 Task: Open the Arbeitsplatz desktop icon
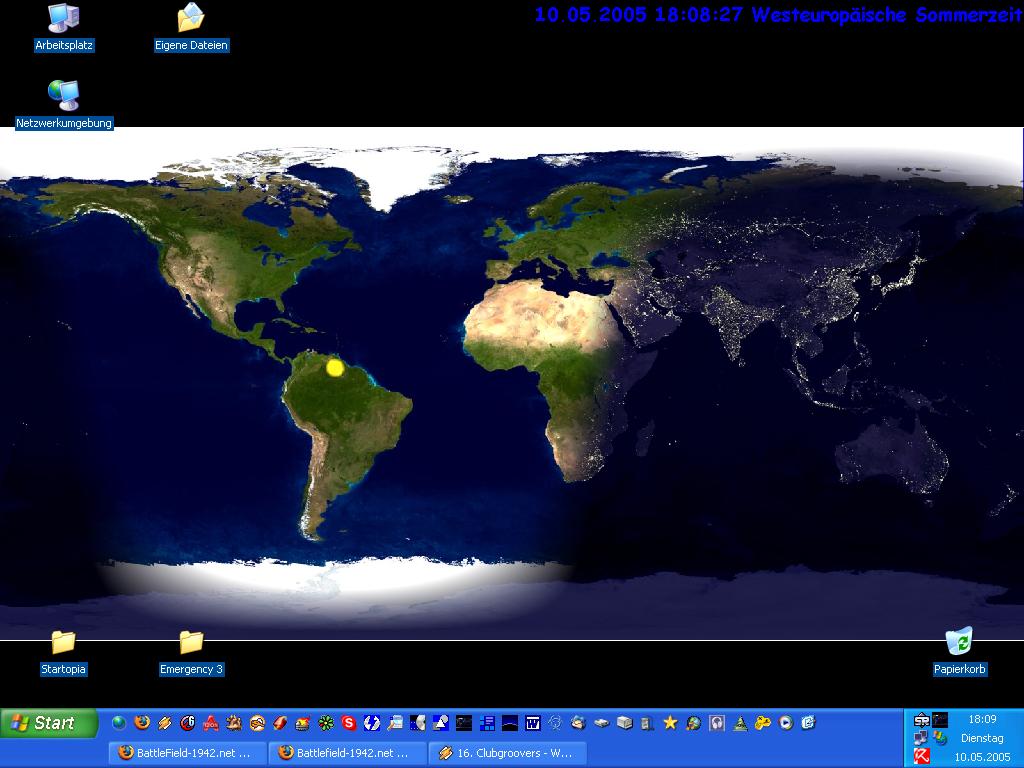tap(64, 19)
